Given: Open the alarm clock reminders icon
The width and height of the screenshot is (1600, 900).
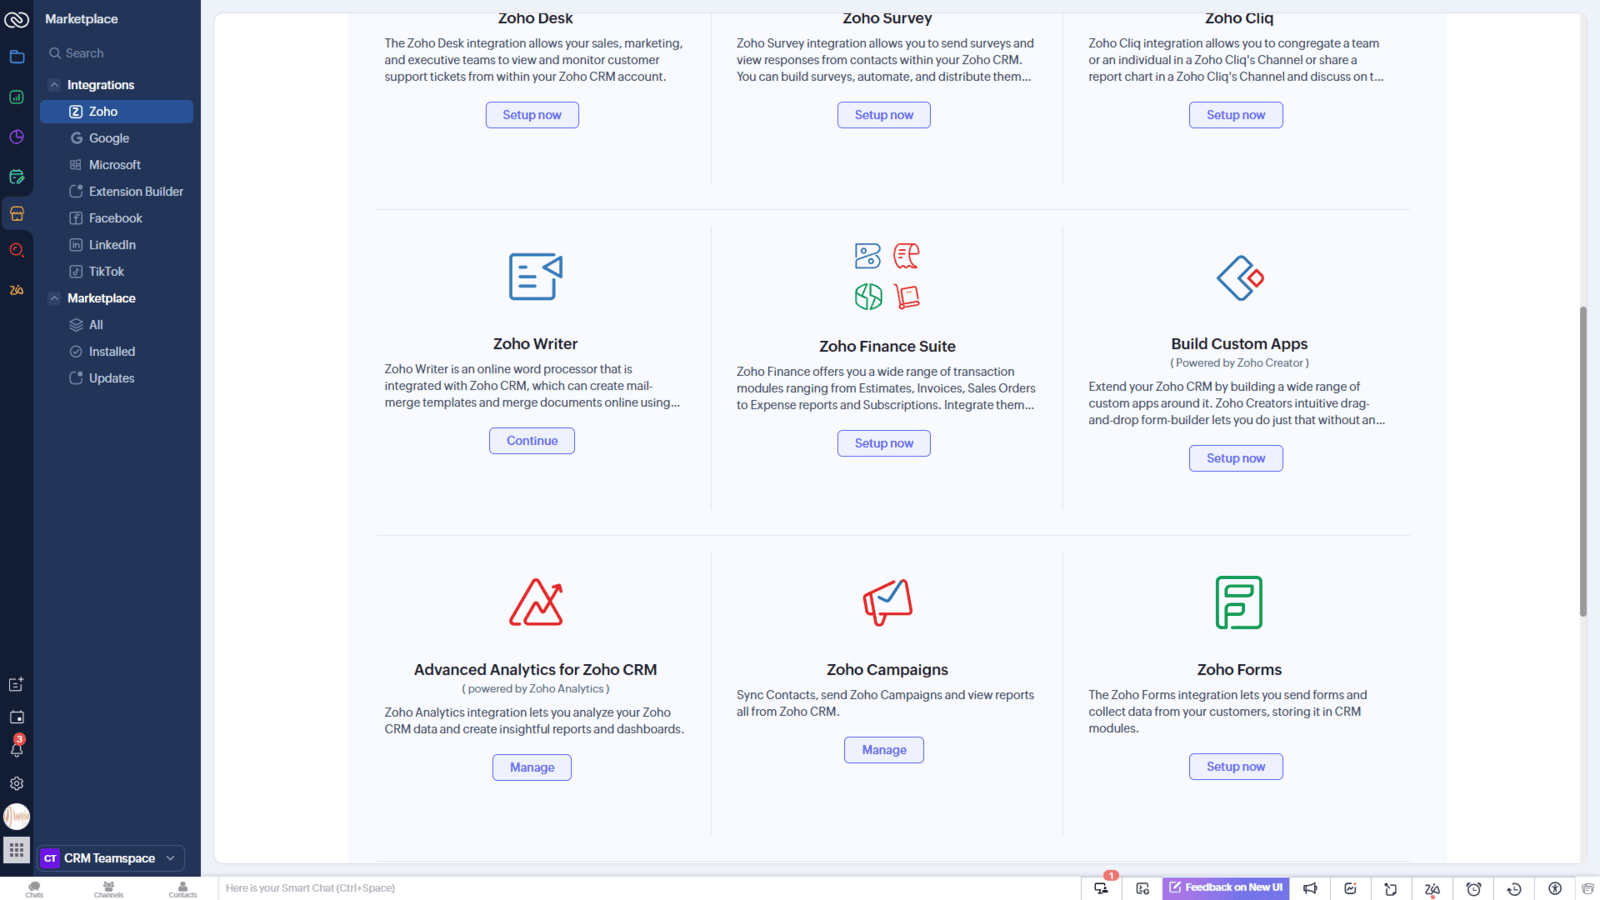Looking at the screenshot, I should click(1473, 888).
